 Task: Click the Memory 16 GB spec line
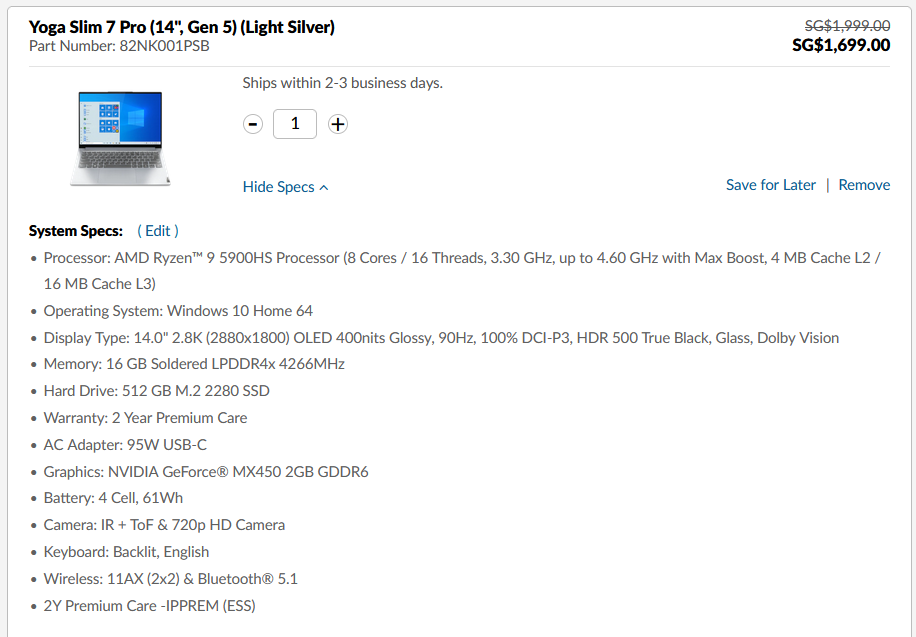coord(194,364)
